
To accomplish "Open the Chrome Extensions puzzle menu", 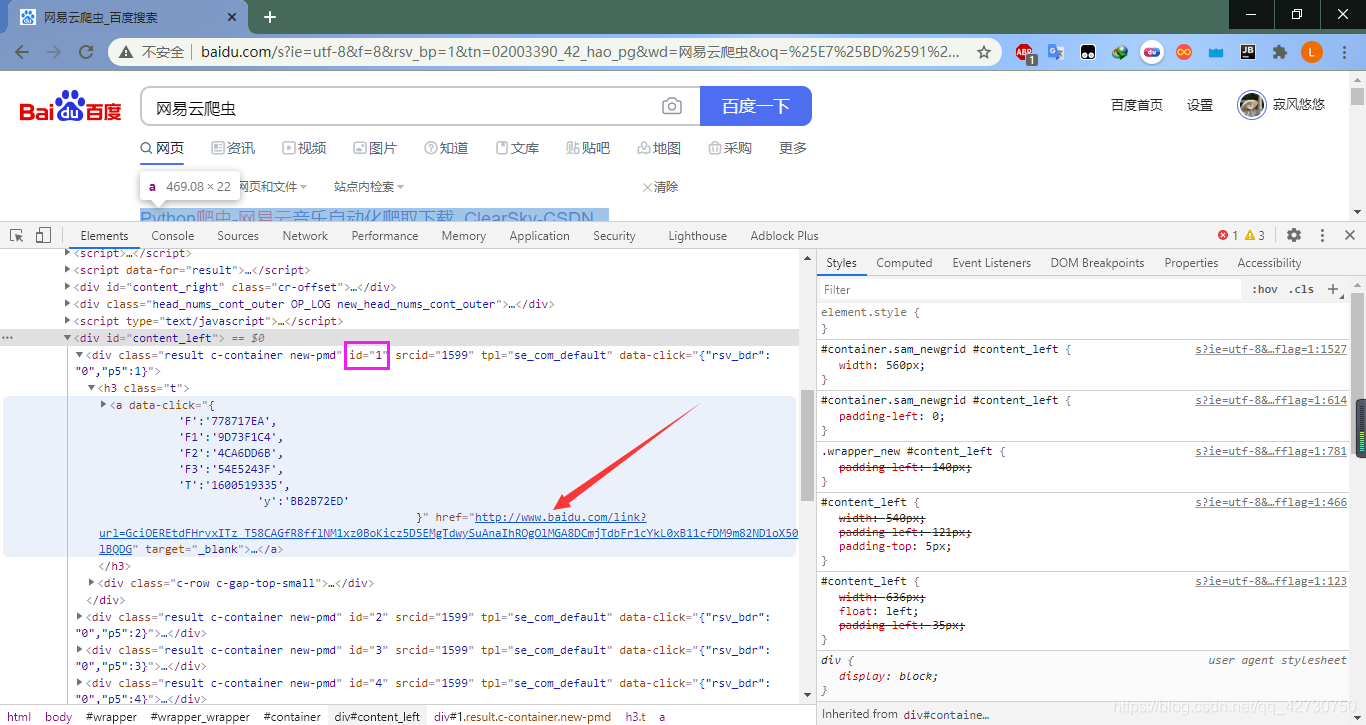I will pyautogui.click(x=1279, y=52).
